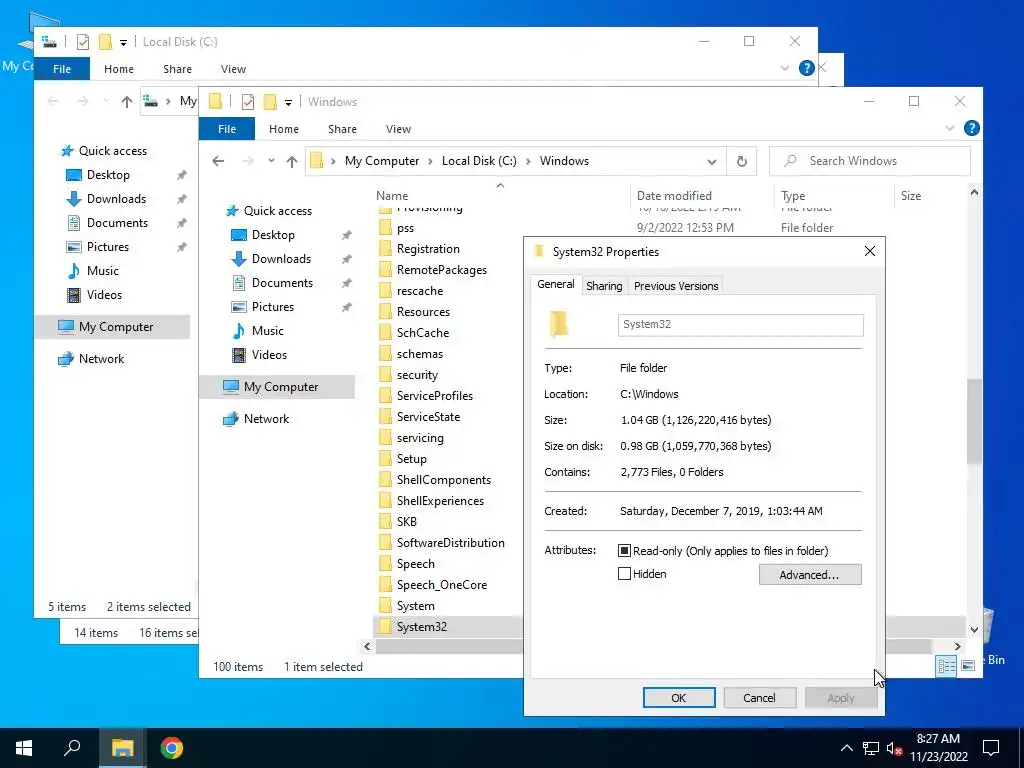Viewport: 1024px width, 768px height.
Task: Expand the ribbon in Local Disk window
Action: [x=784, y=69]
